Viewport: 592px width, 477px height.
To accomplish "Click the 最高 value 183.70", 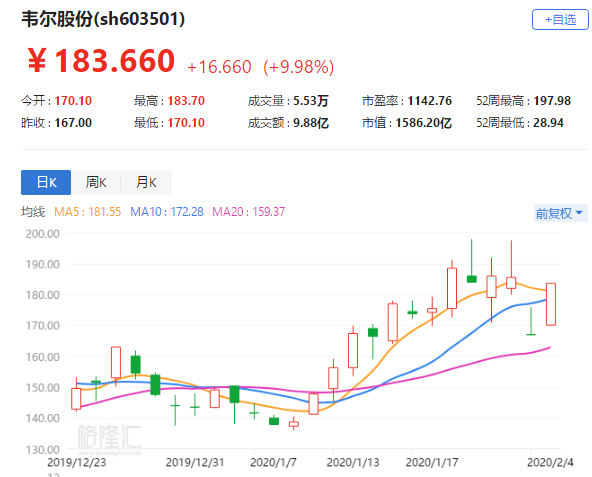I will (186, 101).
